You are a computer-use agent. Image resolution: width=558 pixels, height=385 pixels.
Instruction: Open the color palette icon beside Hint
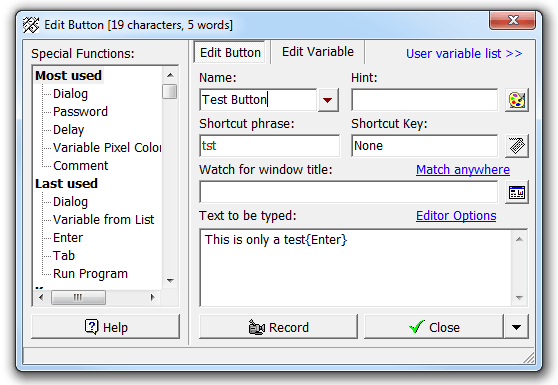(x=517, y=100)
